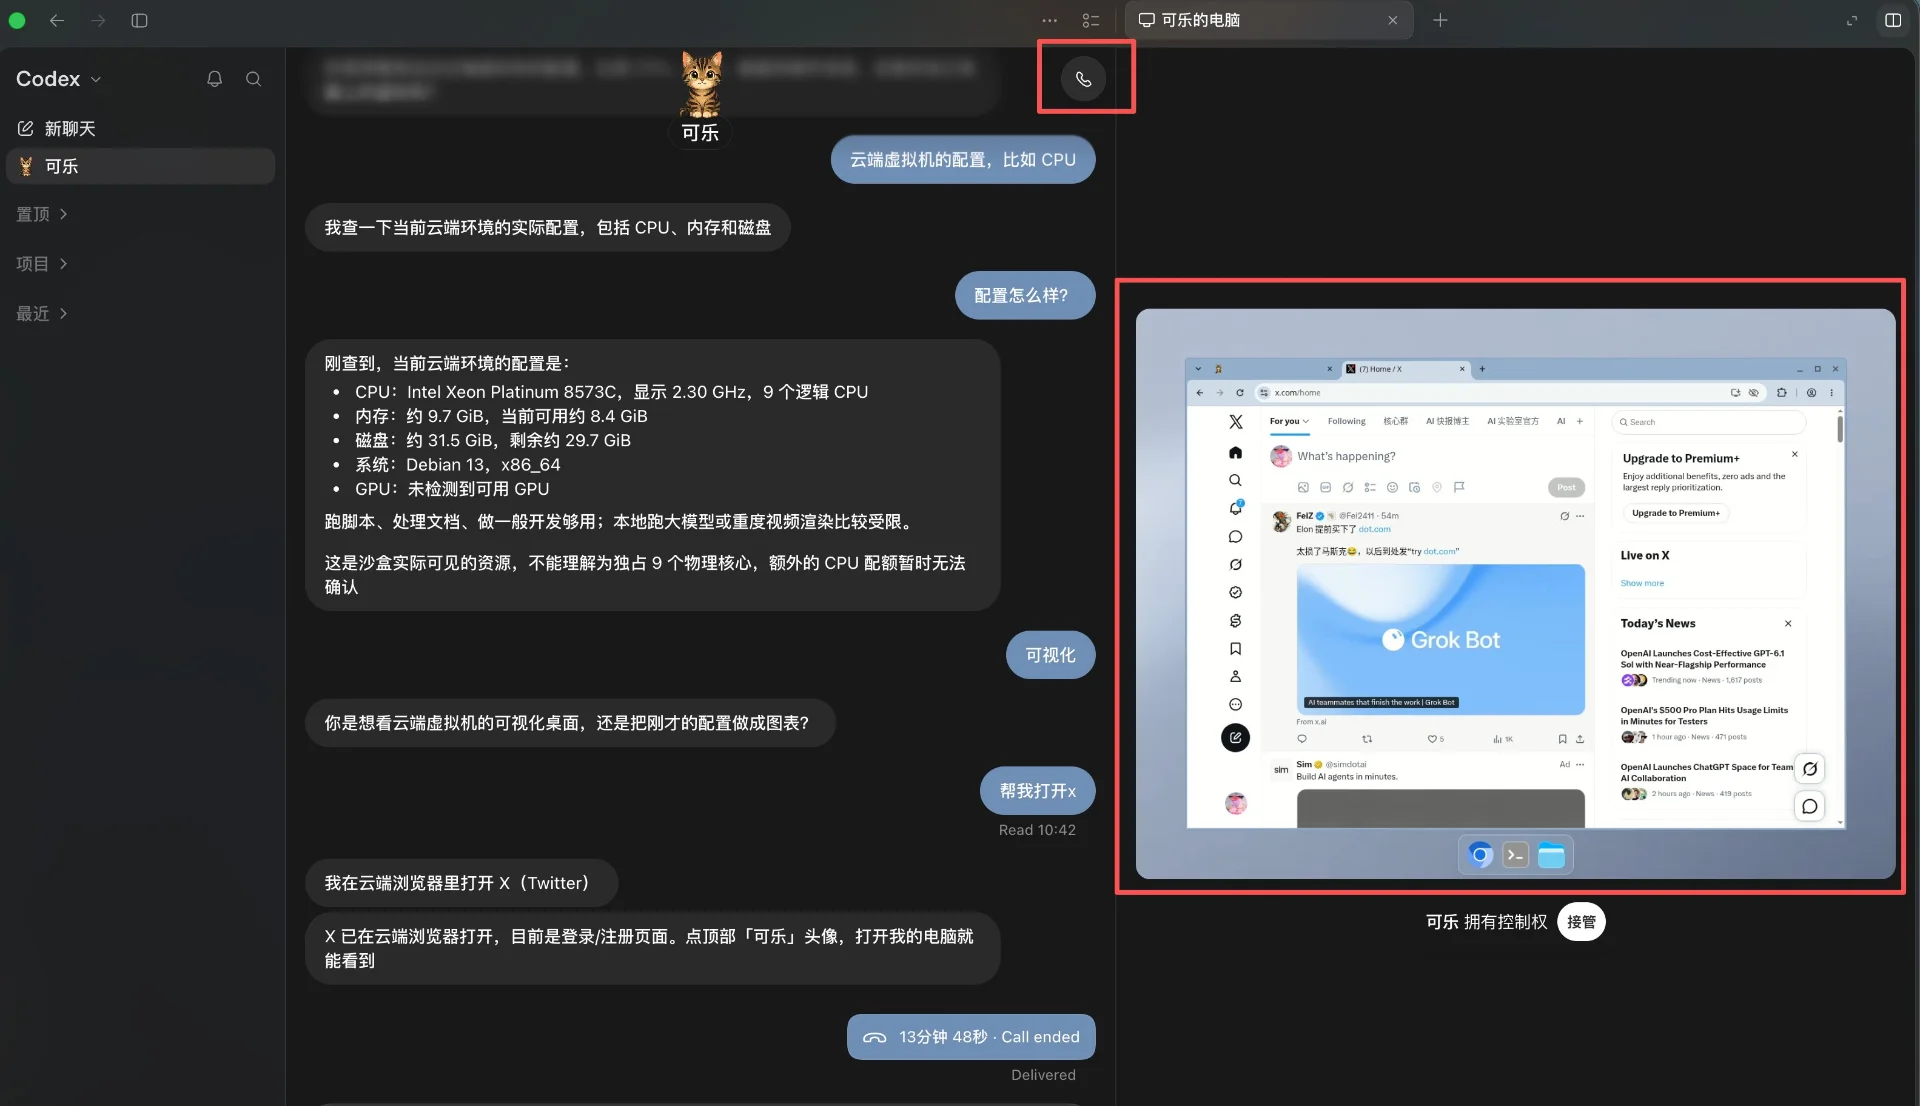Open the three-dots more menu in title bar
Viewport: 1920px width, 1106px height.
(x=1049, y=20)
